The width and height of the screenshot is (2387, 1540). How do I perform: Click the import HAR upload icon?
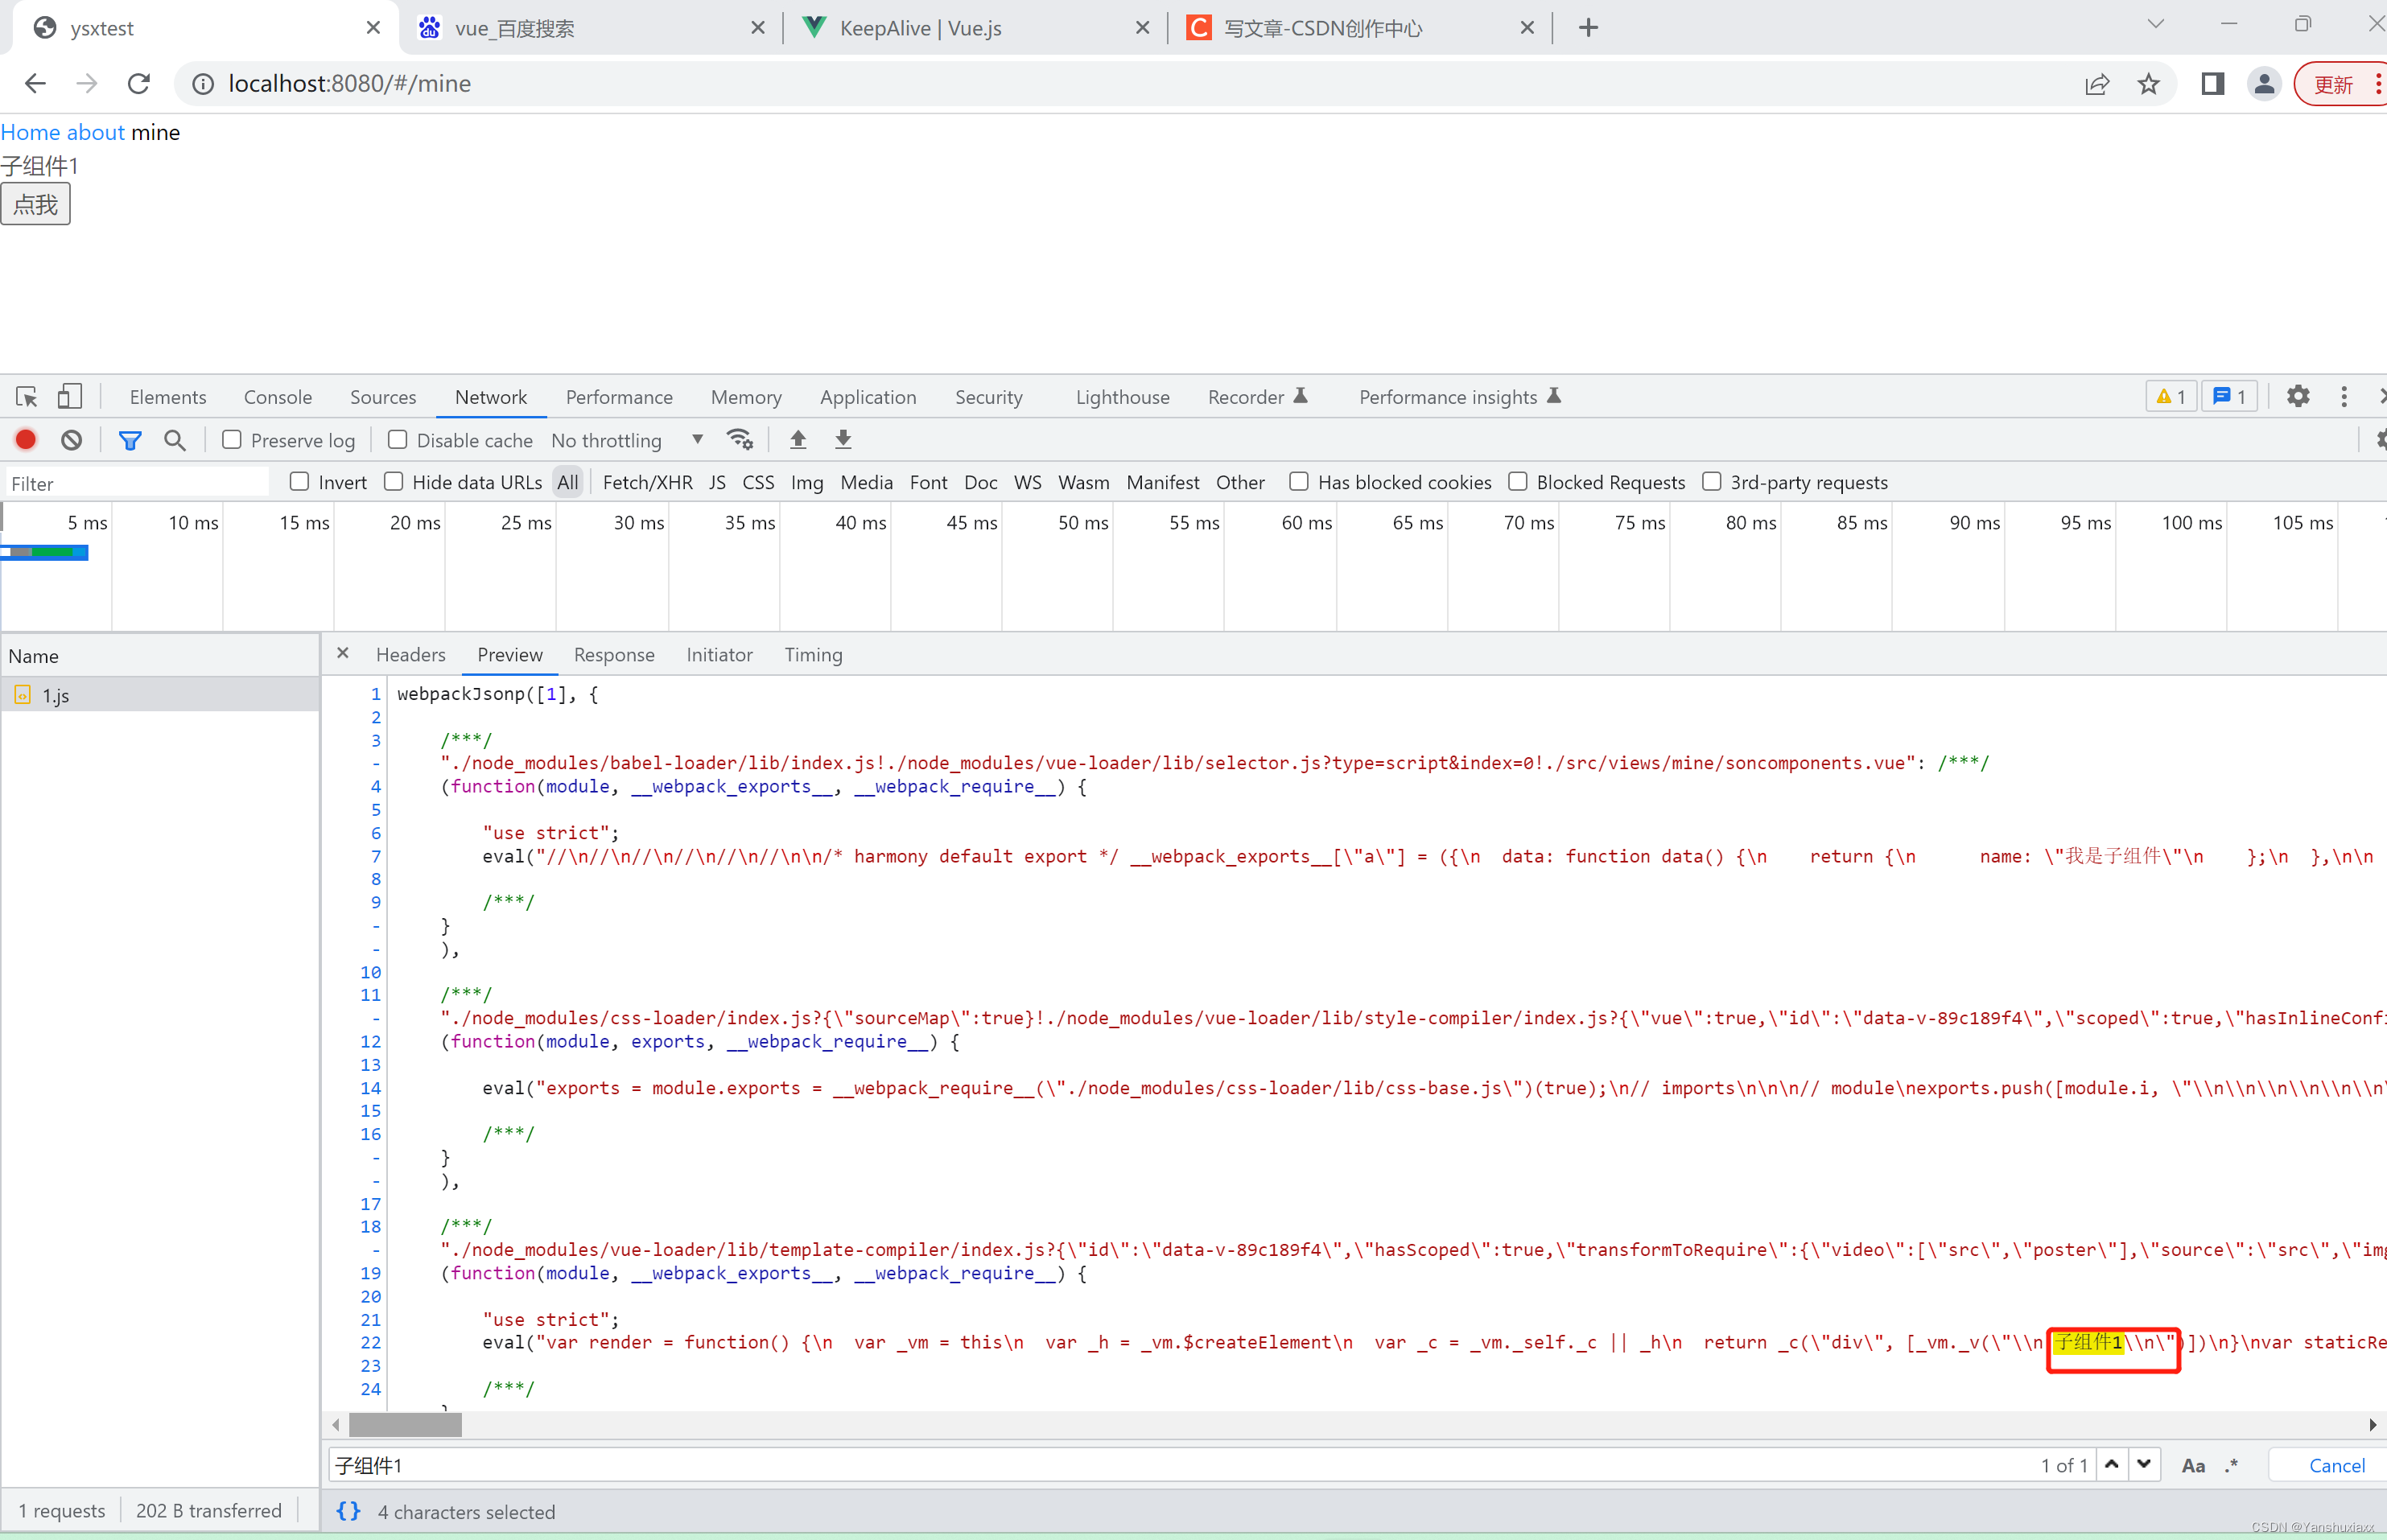(798, 440)
